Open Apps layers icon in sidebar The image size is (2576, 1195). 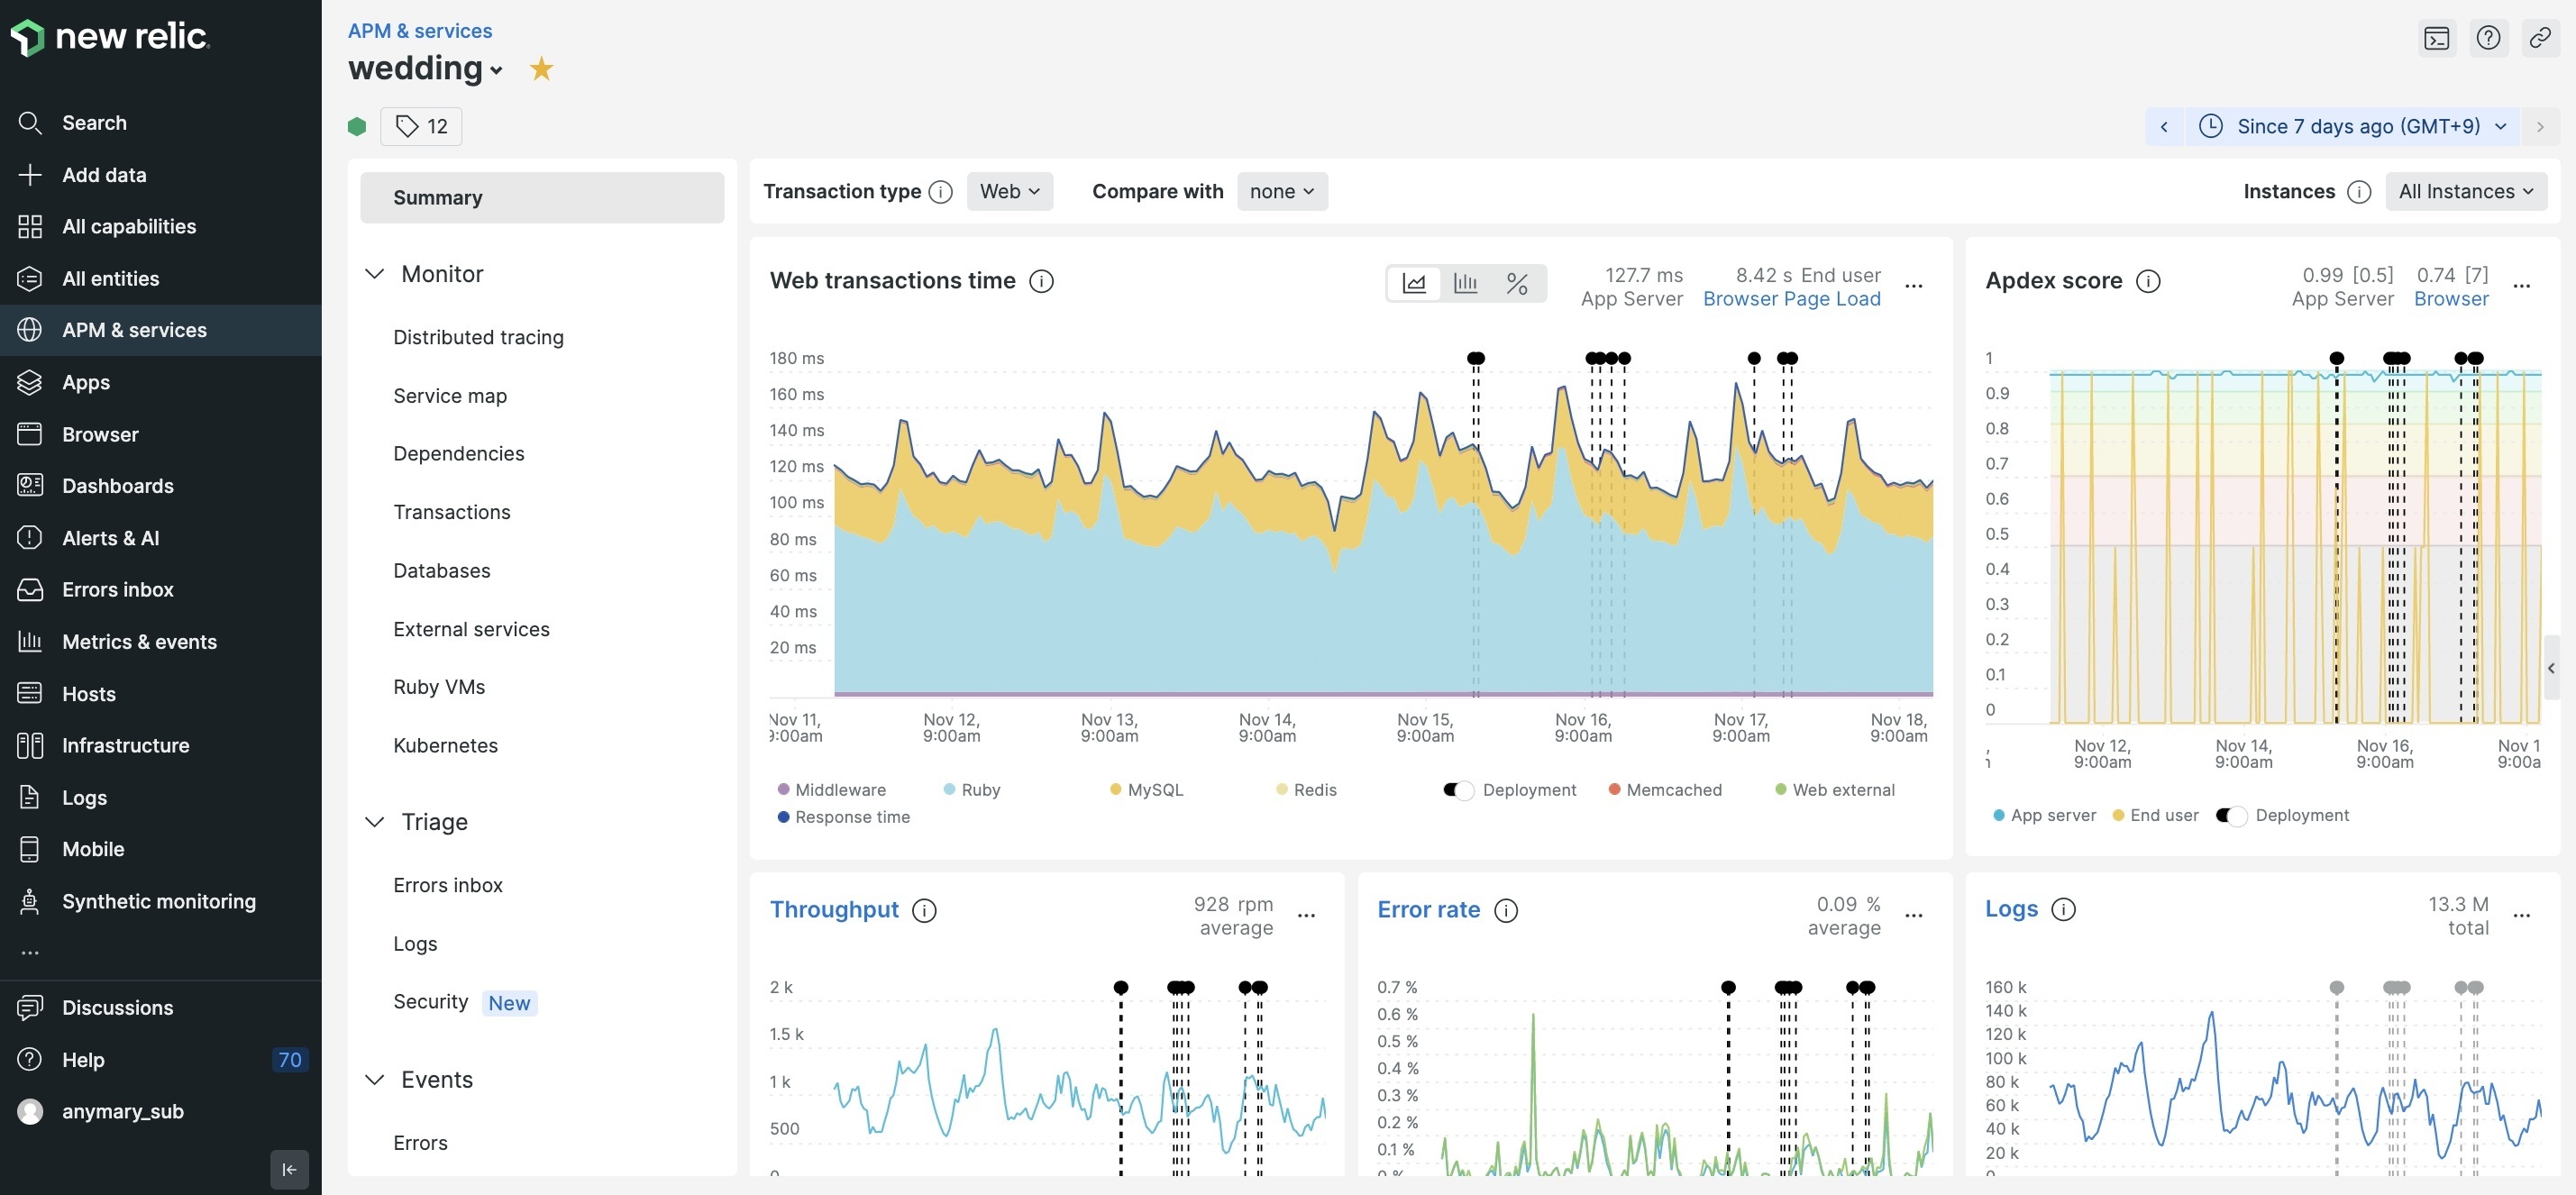[30, 382]
